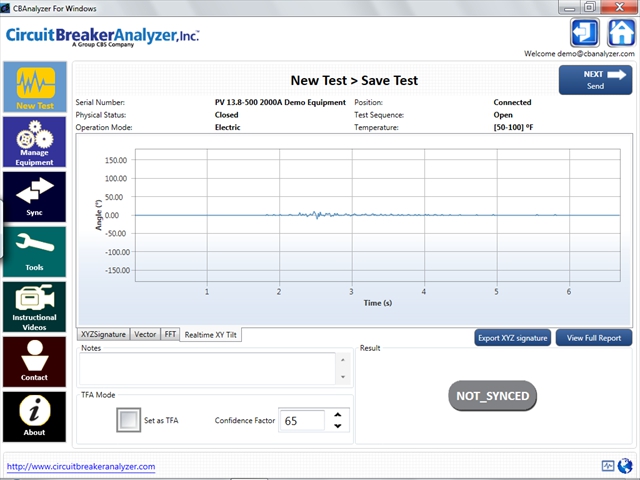Open the Tools wrench tile
640x480 pixels.
[35, 252]
